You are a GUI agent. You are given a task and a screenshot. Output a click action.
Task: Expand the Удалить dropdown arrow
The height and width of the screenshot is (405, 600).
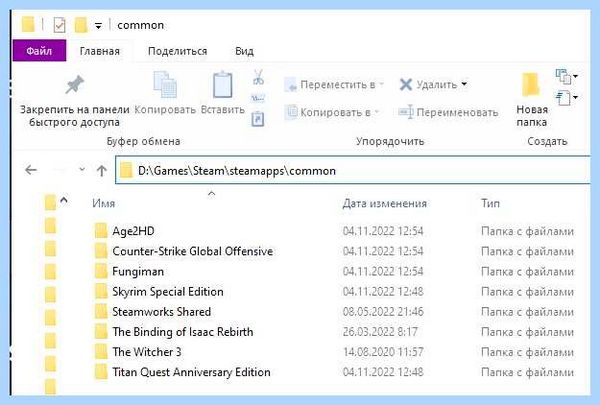(464, 84)
